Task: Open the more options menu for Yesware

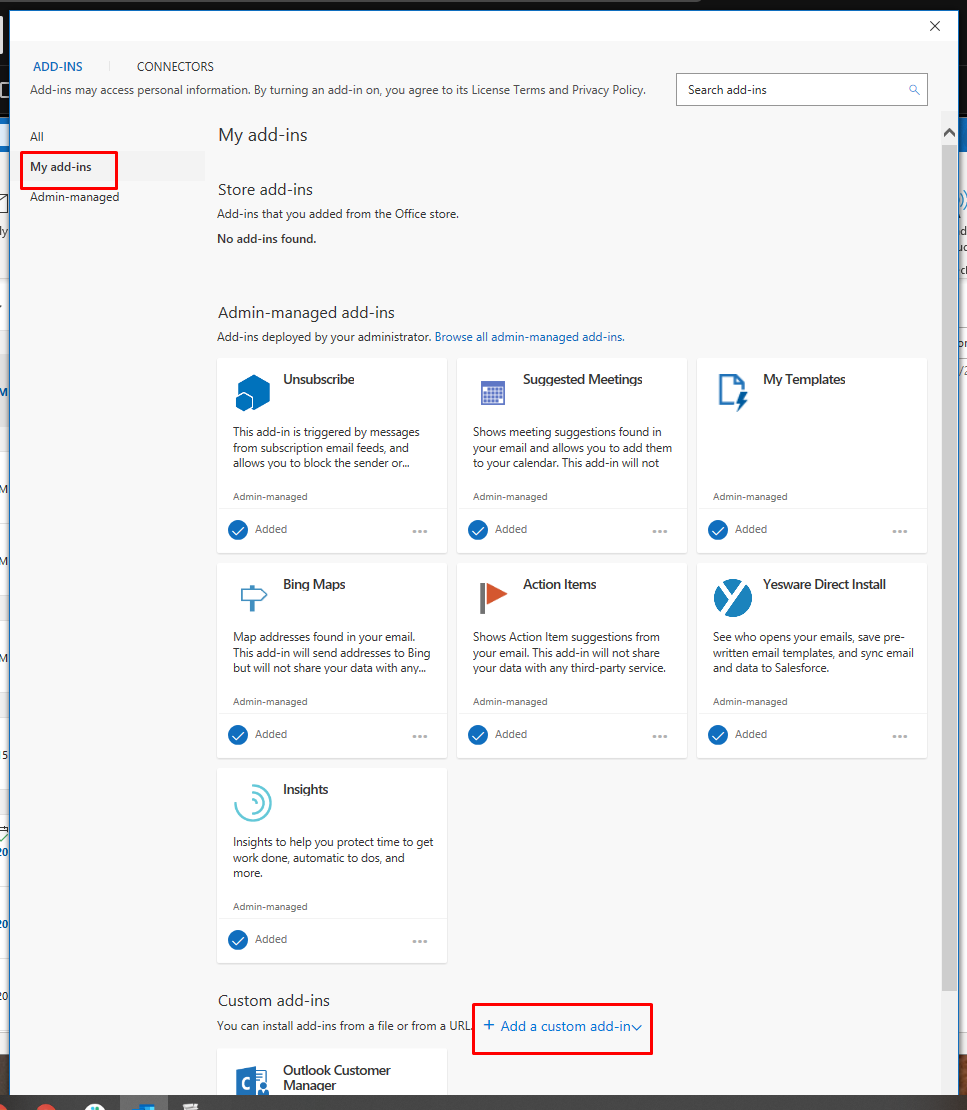Action: 900,737
